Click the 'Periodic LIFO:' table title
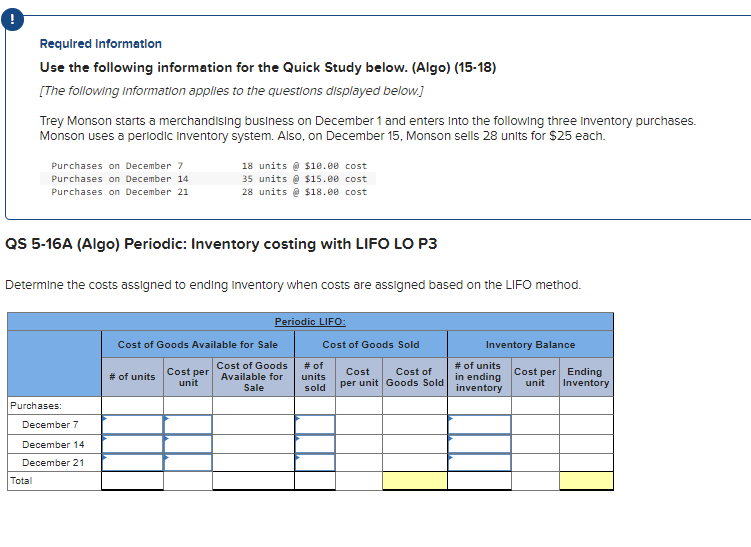Screen dimensions: 751x547 [310, 322]
